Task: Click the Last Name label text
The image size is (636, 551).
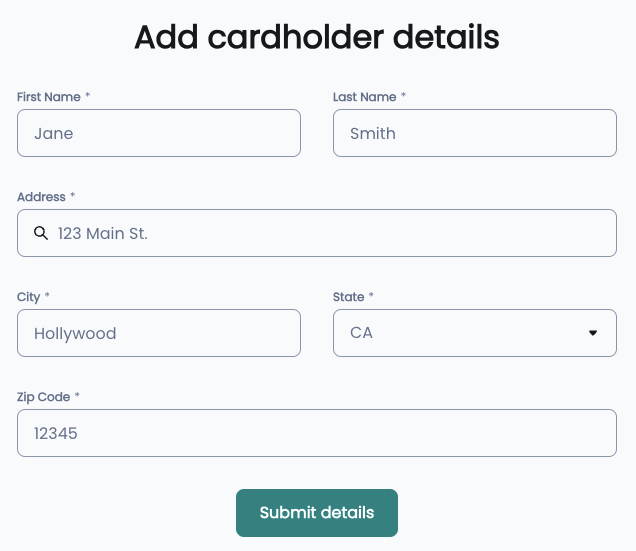Action: [364, 97]
